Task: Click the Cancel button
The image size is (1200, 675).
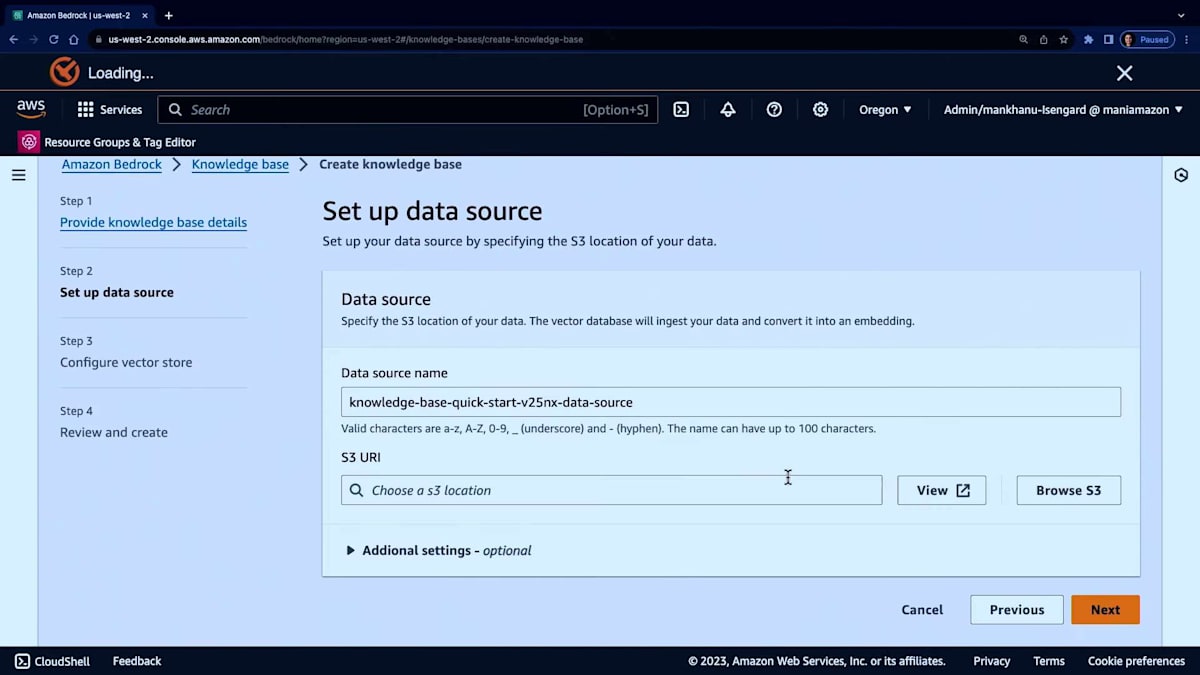Action: pyautogui.click(x=922, y=609)
